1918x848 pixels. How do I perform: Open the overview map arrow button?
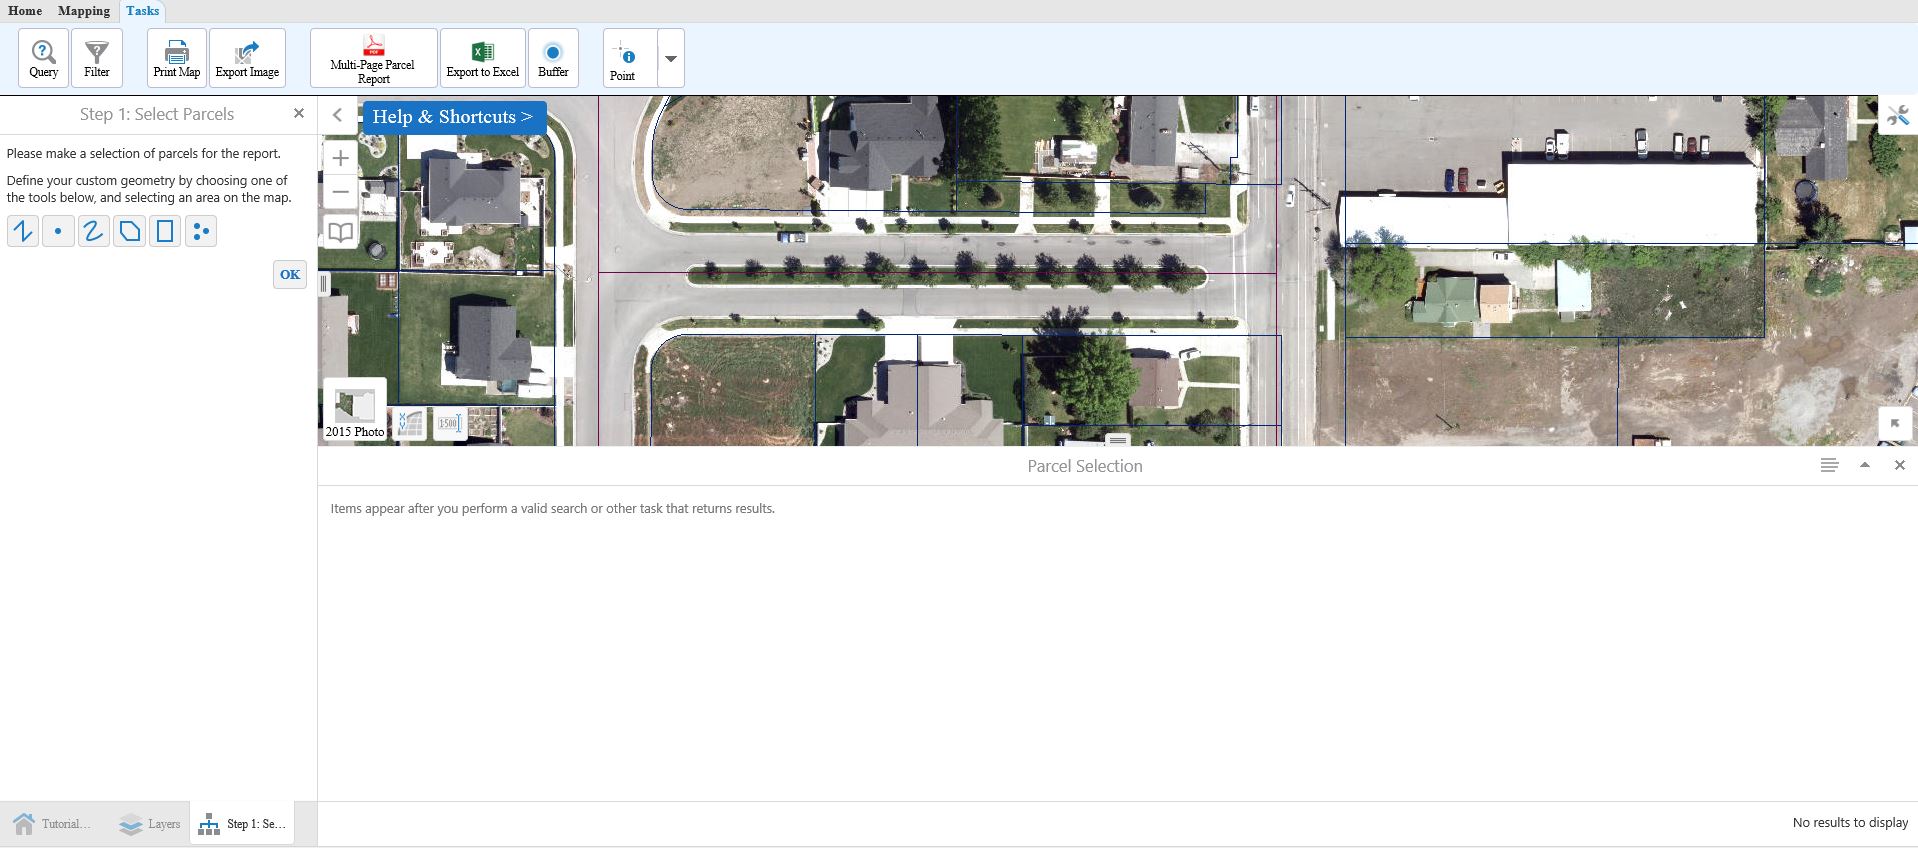pos(1895,424)
